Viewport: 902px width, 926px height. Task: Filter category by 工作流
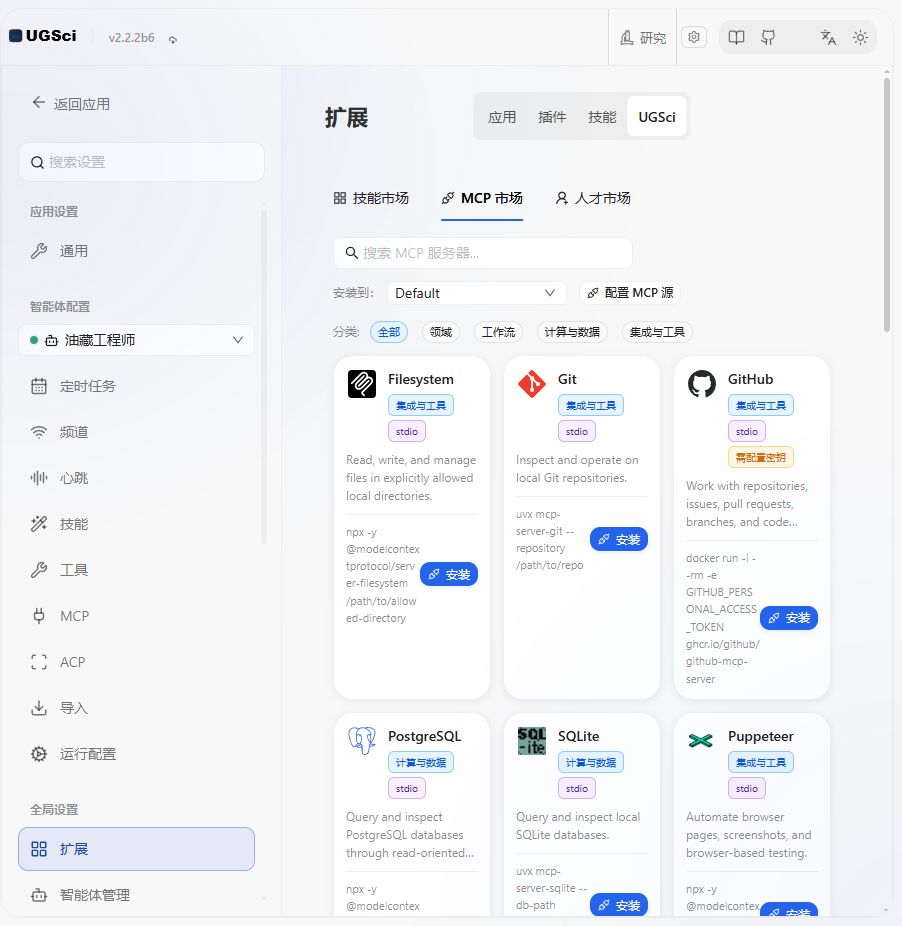point(498,332)
